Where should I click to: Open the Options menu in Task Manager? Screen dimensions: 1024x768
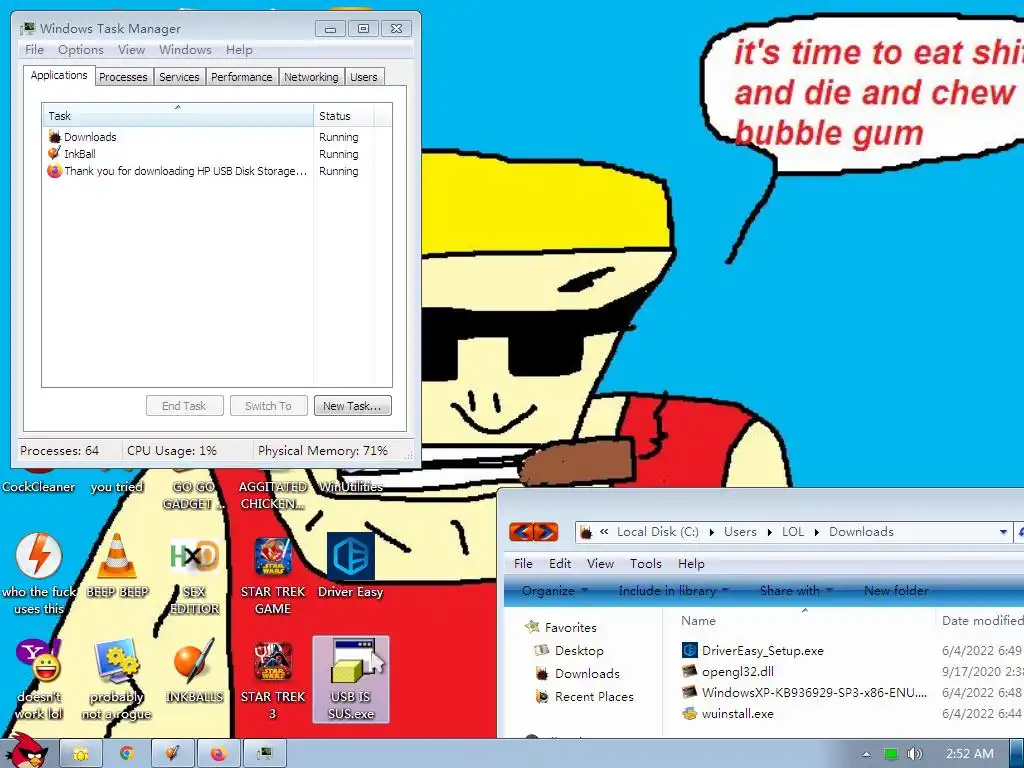[81, 50]
